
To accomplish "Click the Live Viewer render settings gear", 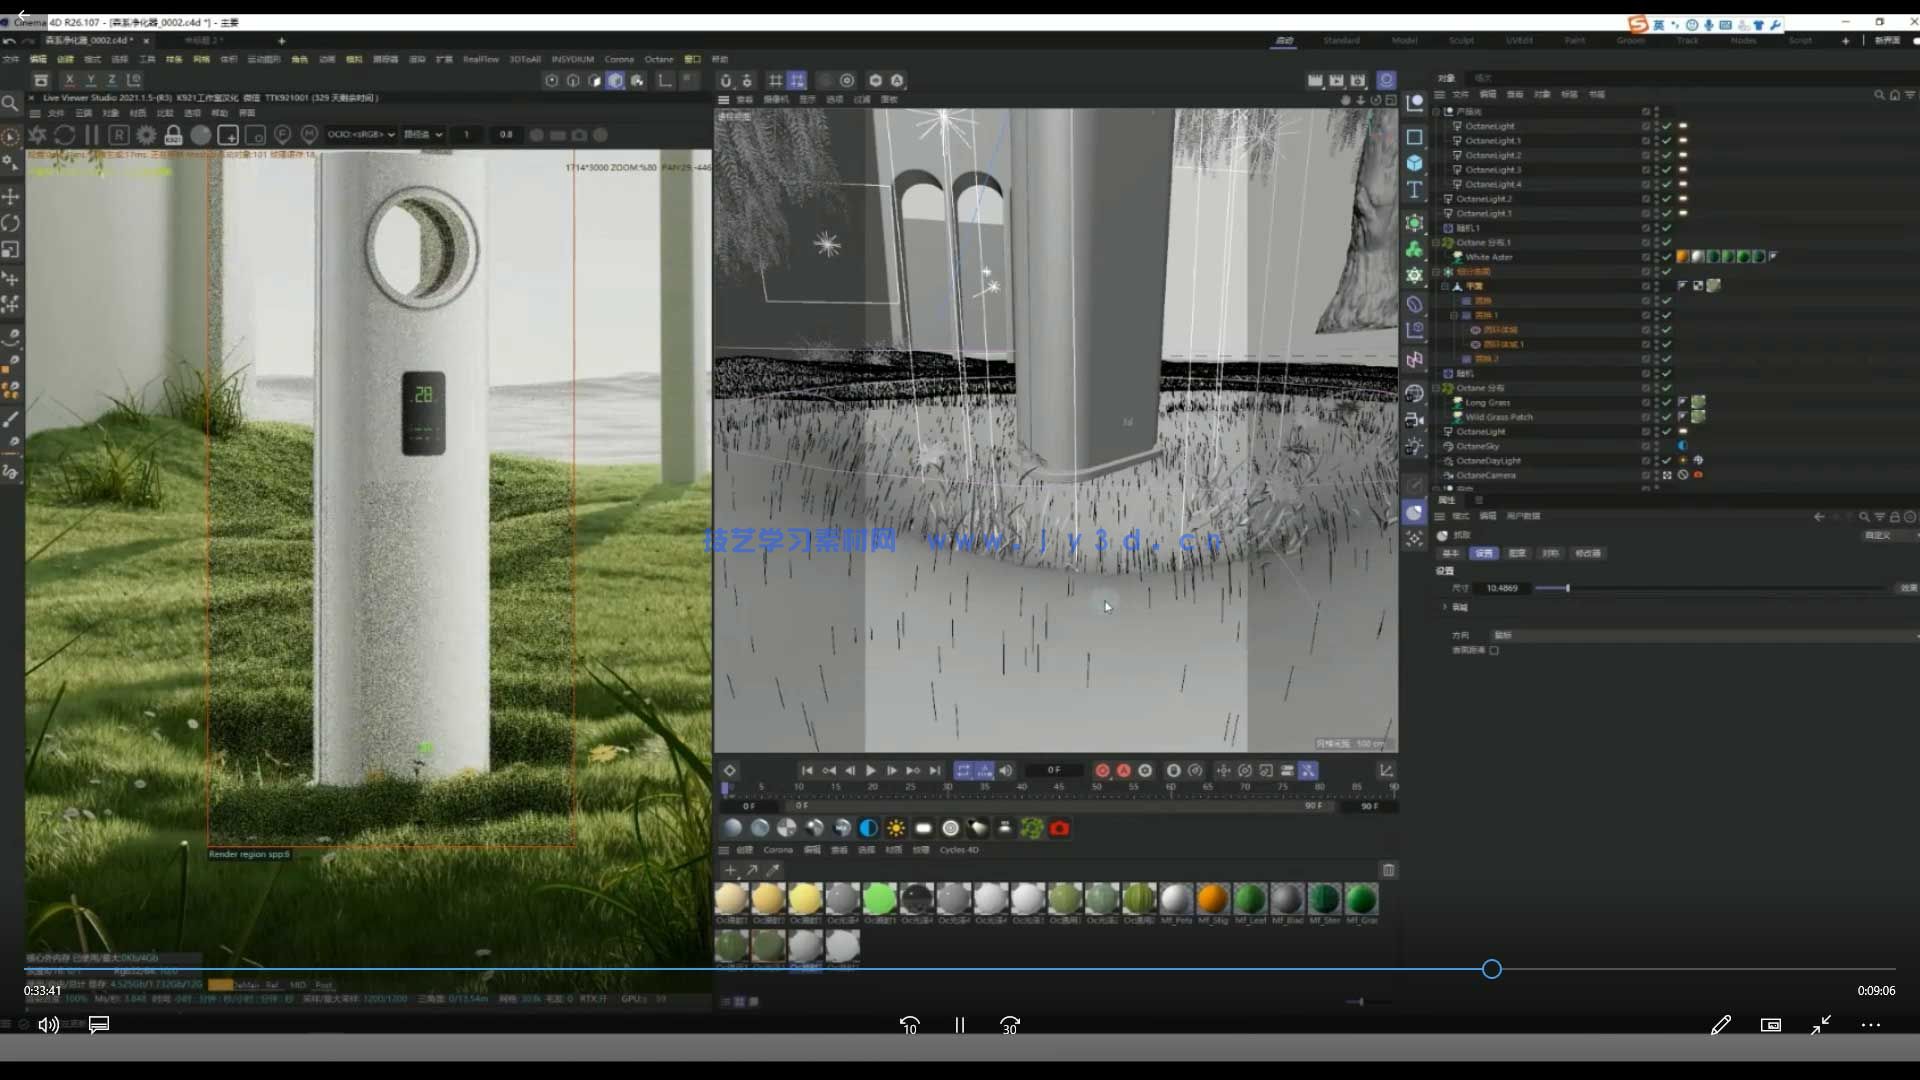I will [x=146, y=135].
